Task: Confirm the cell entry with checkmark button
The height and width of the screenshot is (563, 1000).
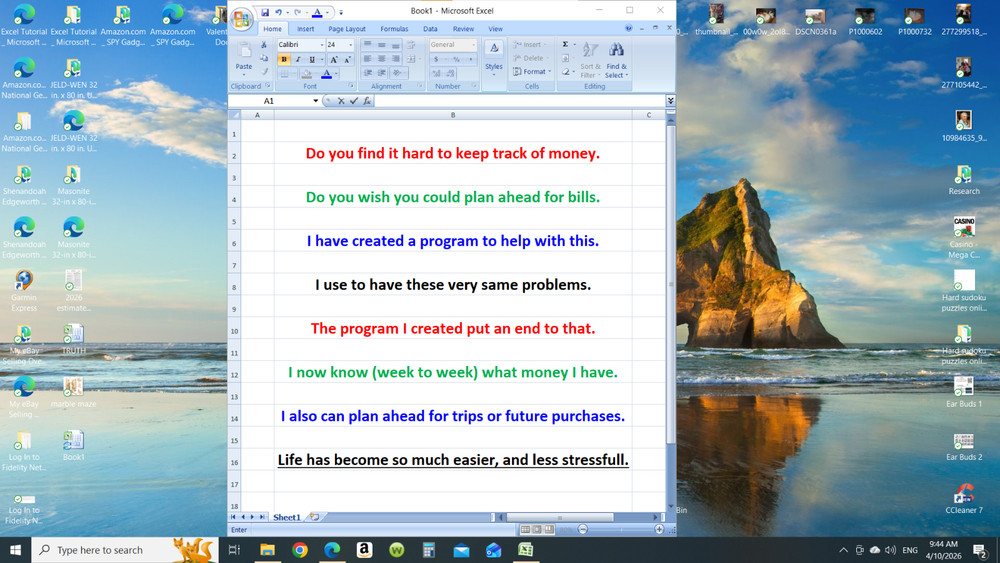Action: pos(354,101)
